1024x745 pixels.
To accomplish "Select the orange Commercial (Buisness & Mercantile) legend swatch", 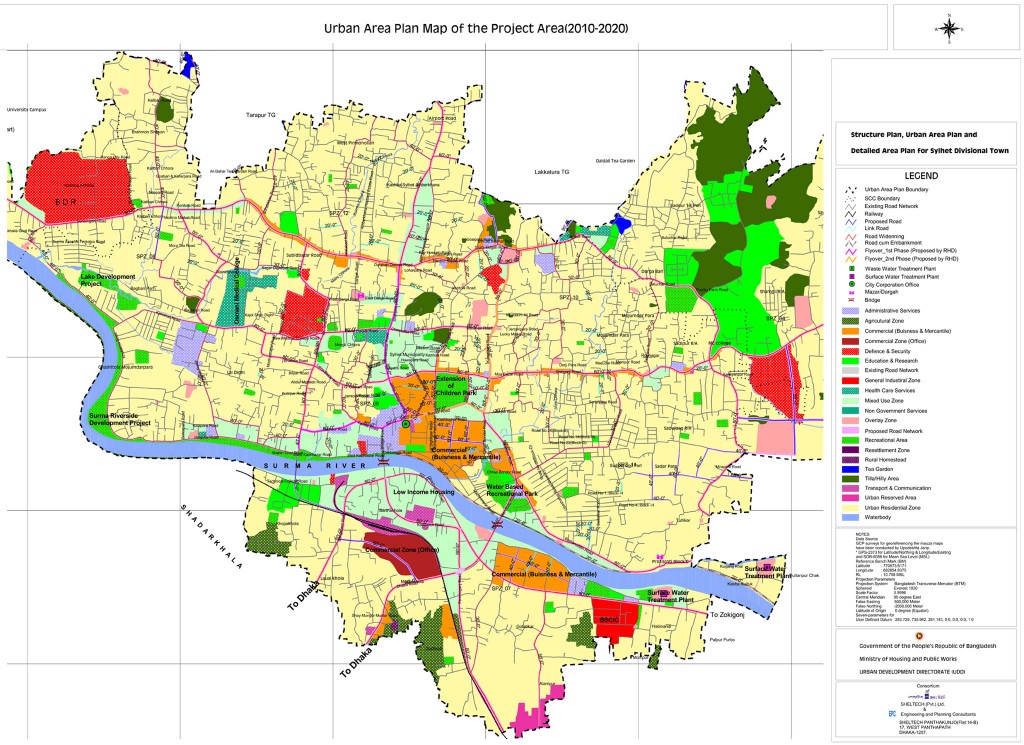I will point(851,331).
